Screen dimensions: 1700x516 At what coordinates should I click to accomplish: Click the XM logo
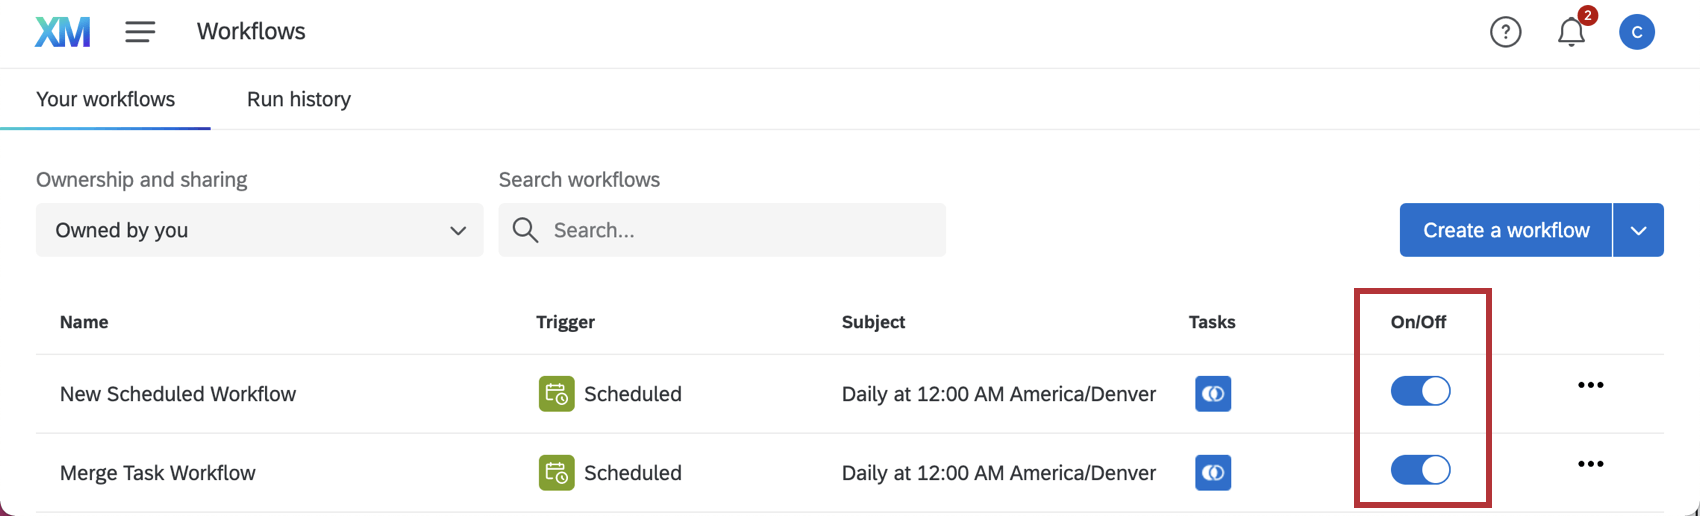[x=63, y=32]
